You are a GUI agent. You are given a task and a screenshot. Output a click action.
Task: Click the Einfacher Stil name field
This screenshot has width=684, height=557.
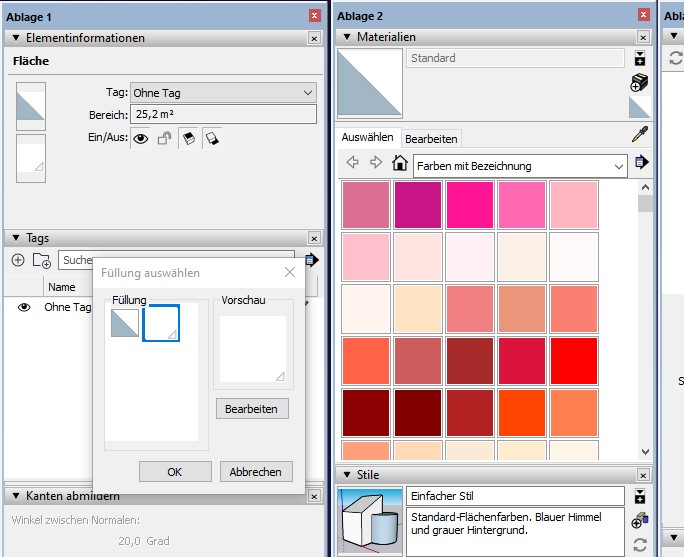click(x=514, y=496)
